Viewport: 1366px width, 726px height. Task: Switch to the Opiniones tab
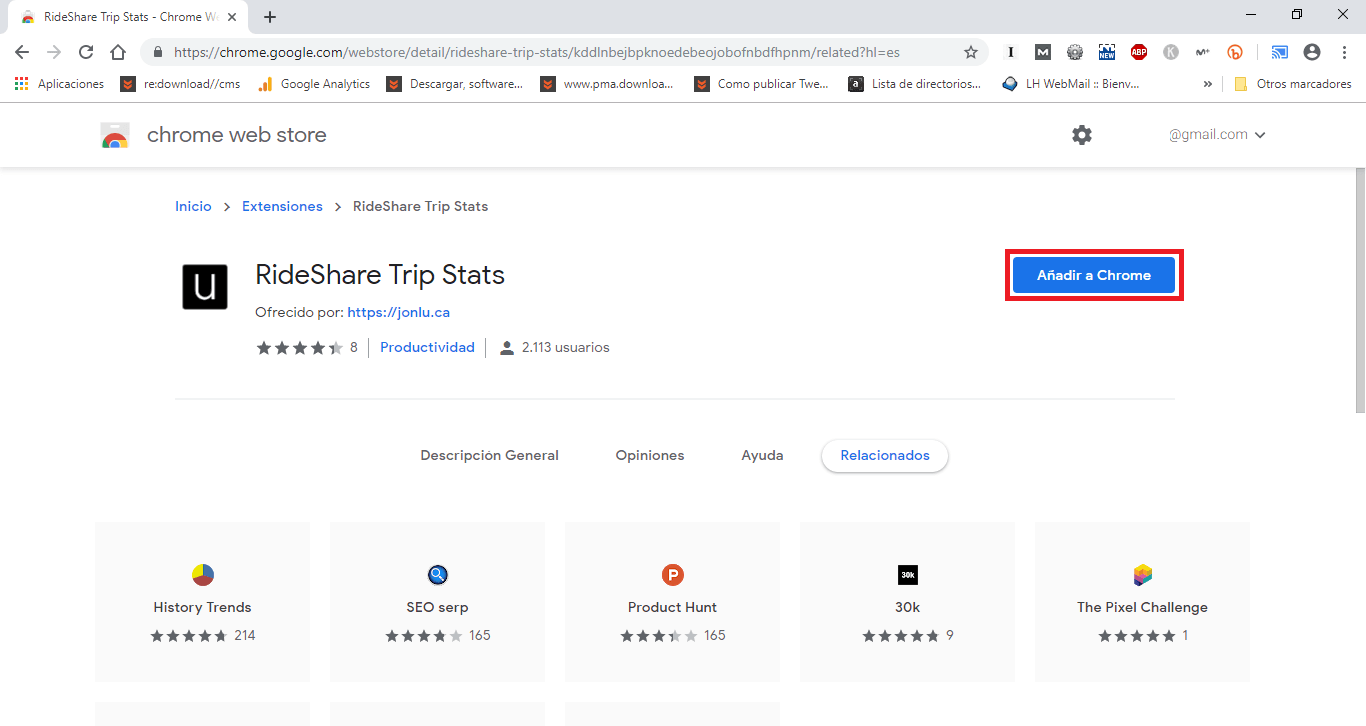pos(650,455)
